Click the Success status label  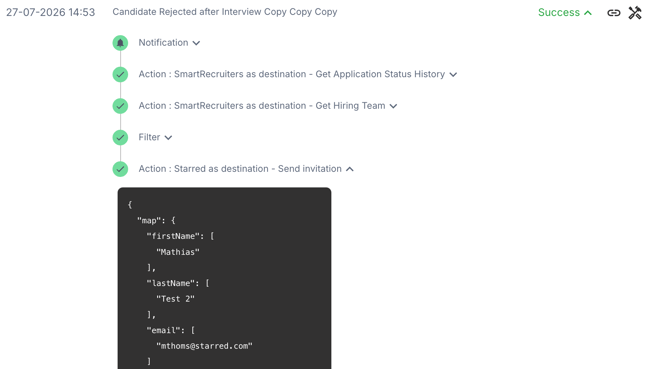(558, 12)
